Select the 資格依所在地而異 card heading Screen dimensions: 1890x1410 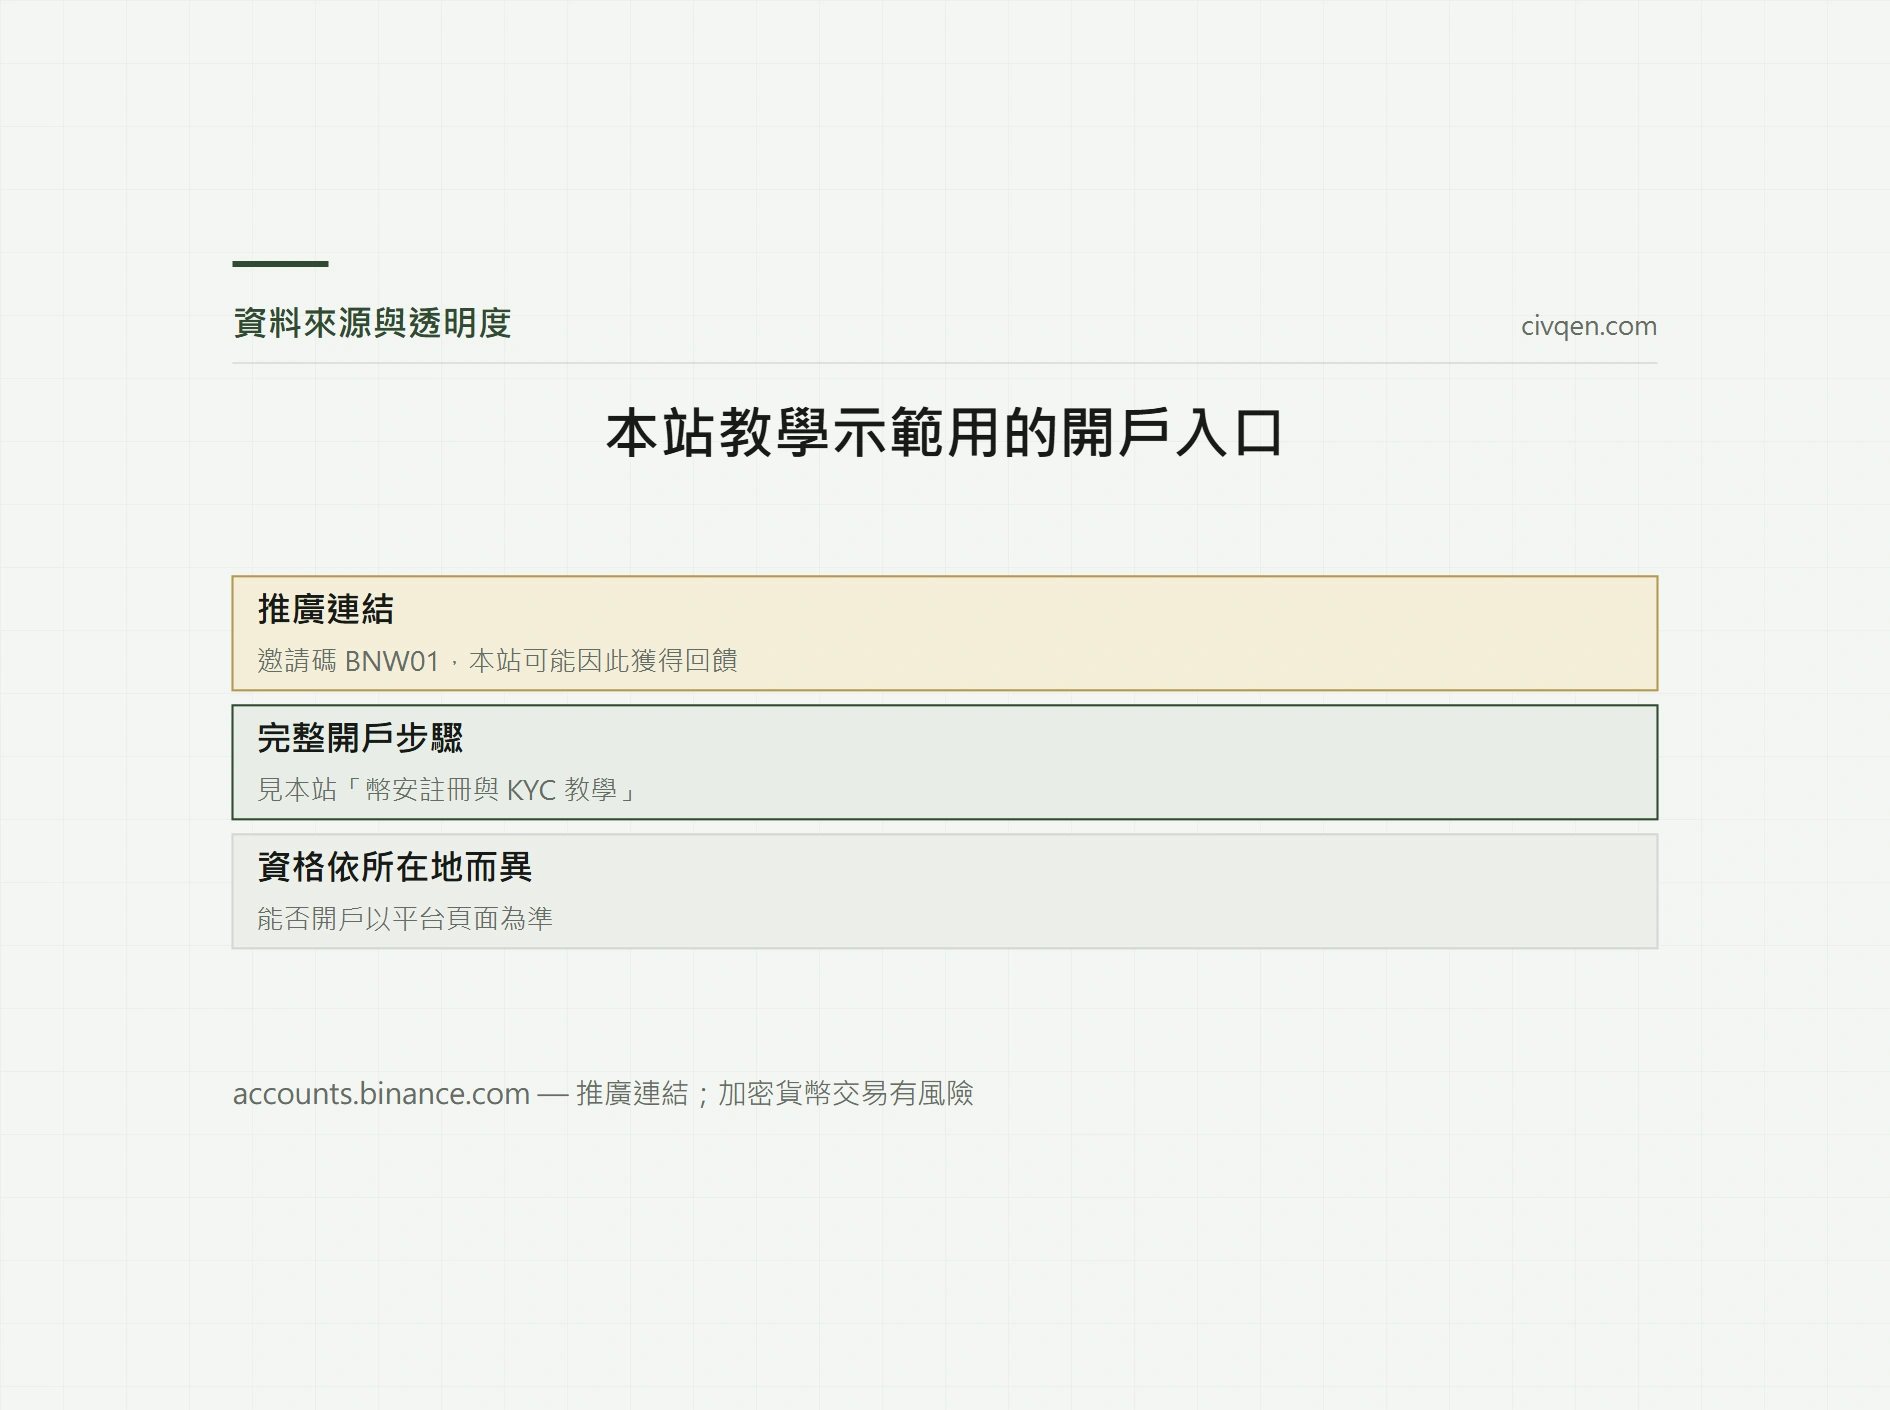pos(394,867)
